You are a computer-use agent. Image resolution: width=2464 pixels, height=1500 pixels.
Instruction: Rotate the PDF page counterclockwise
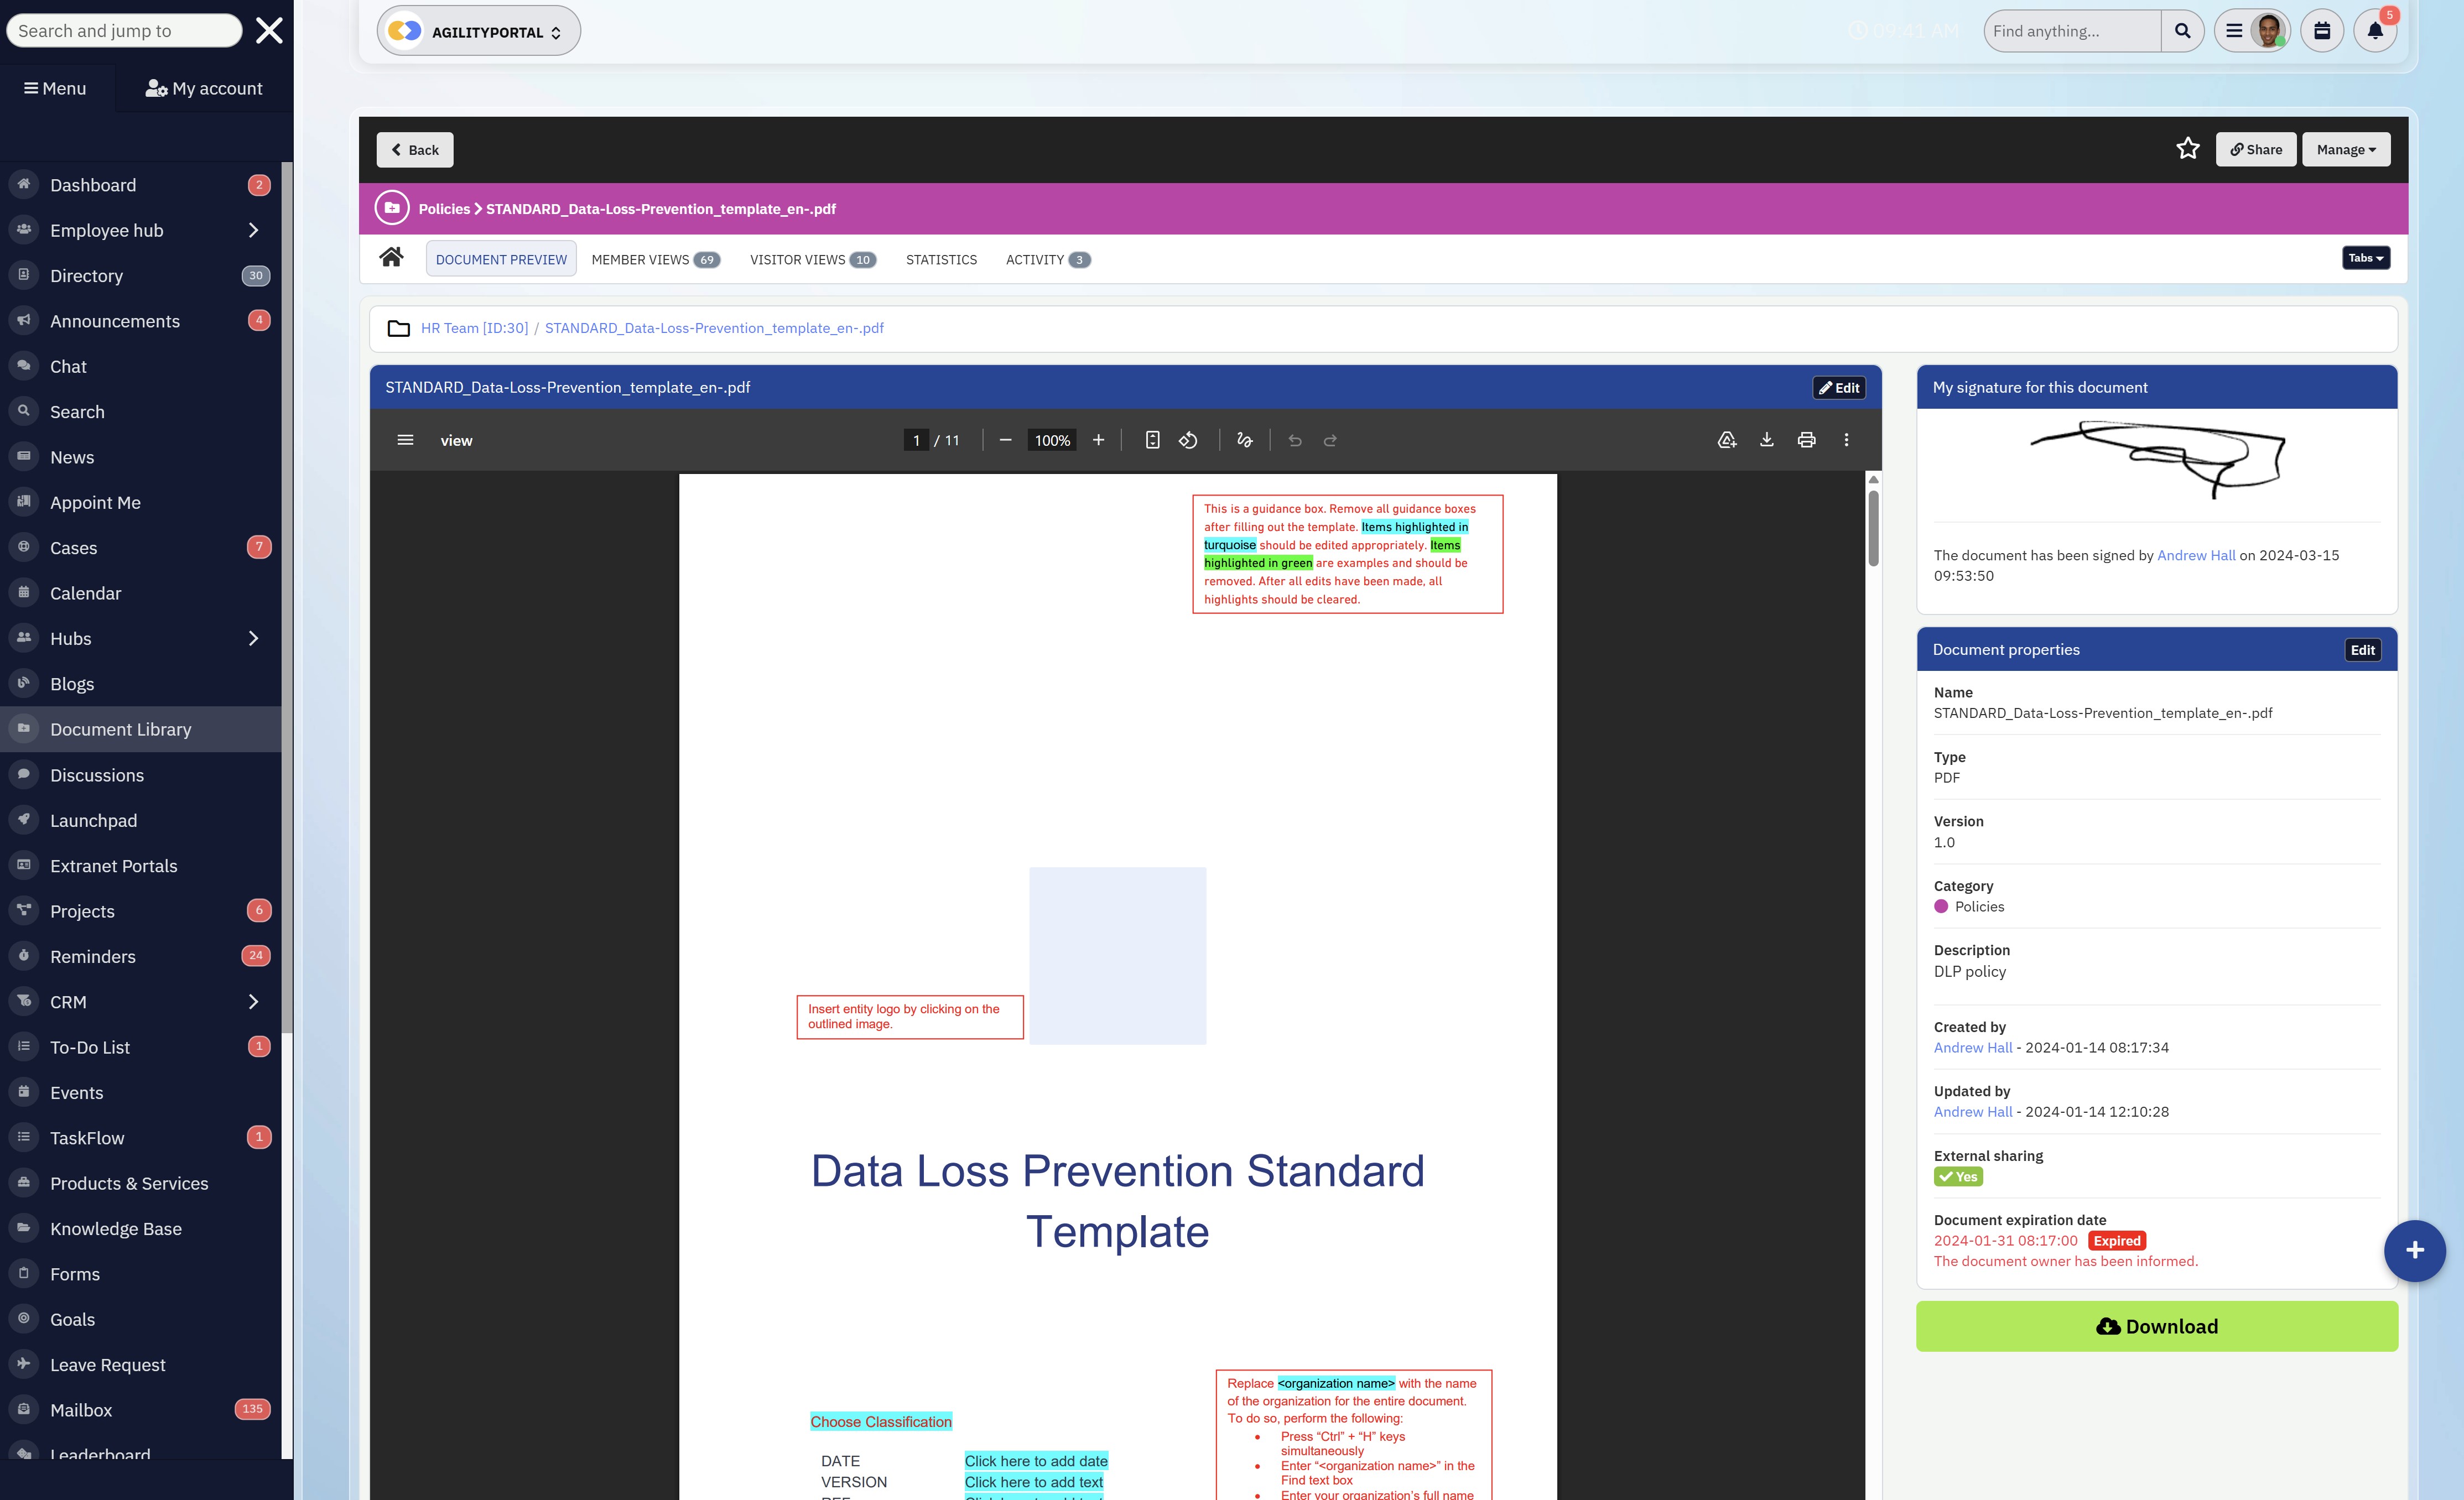pyautogui.click(x=1188, y=440)
